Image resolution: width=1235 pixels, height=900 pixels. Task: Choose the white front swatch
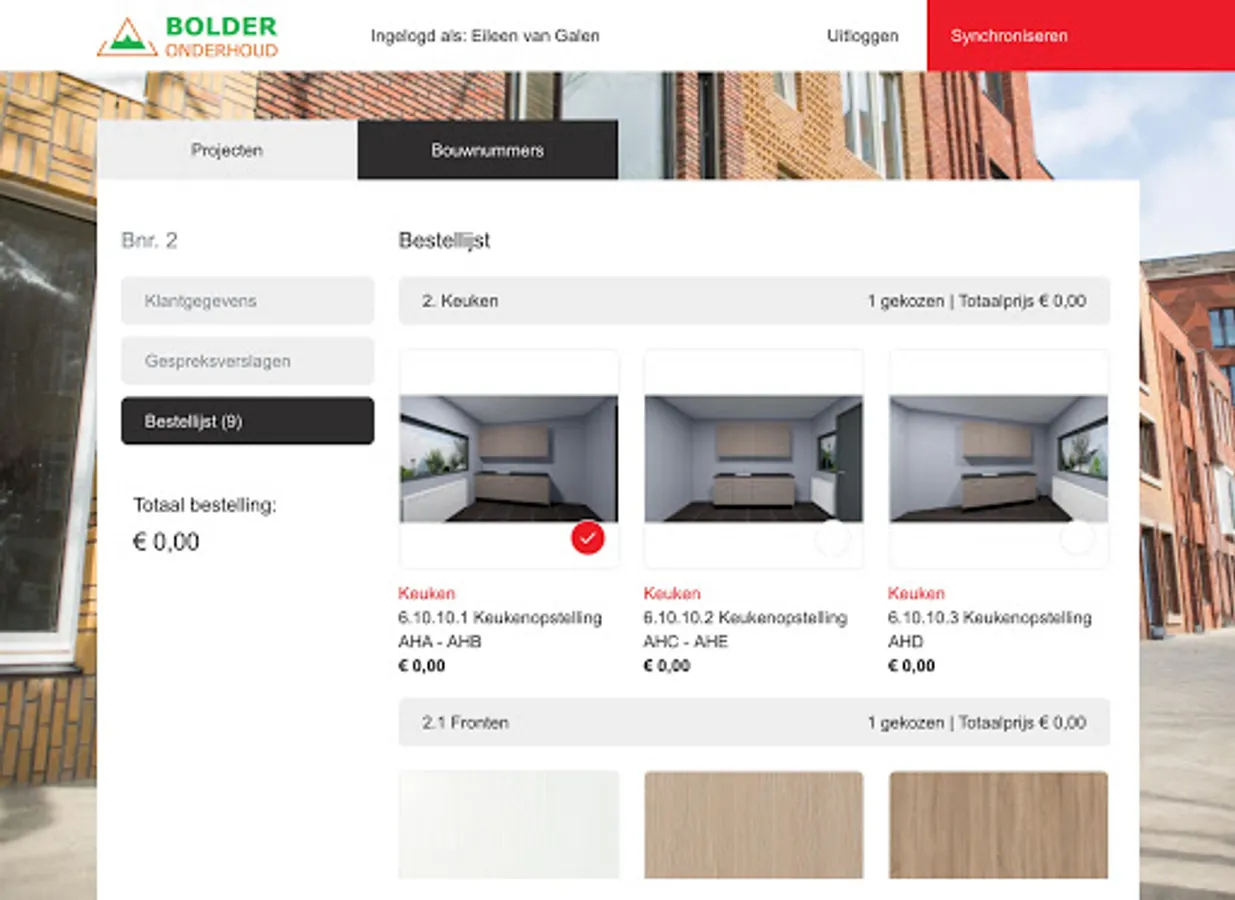(509, 825)
